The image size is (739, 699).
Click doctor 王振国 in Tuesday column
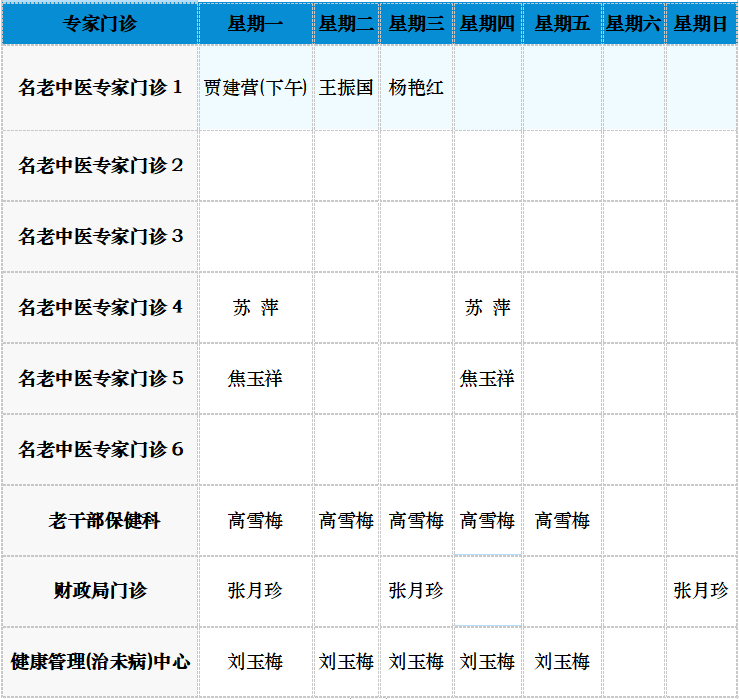[x=346, y=88]
